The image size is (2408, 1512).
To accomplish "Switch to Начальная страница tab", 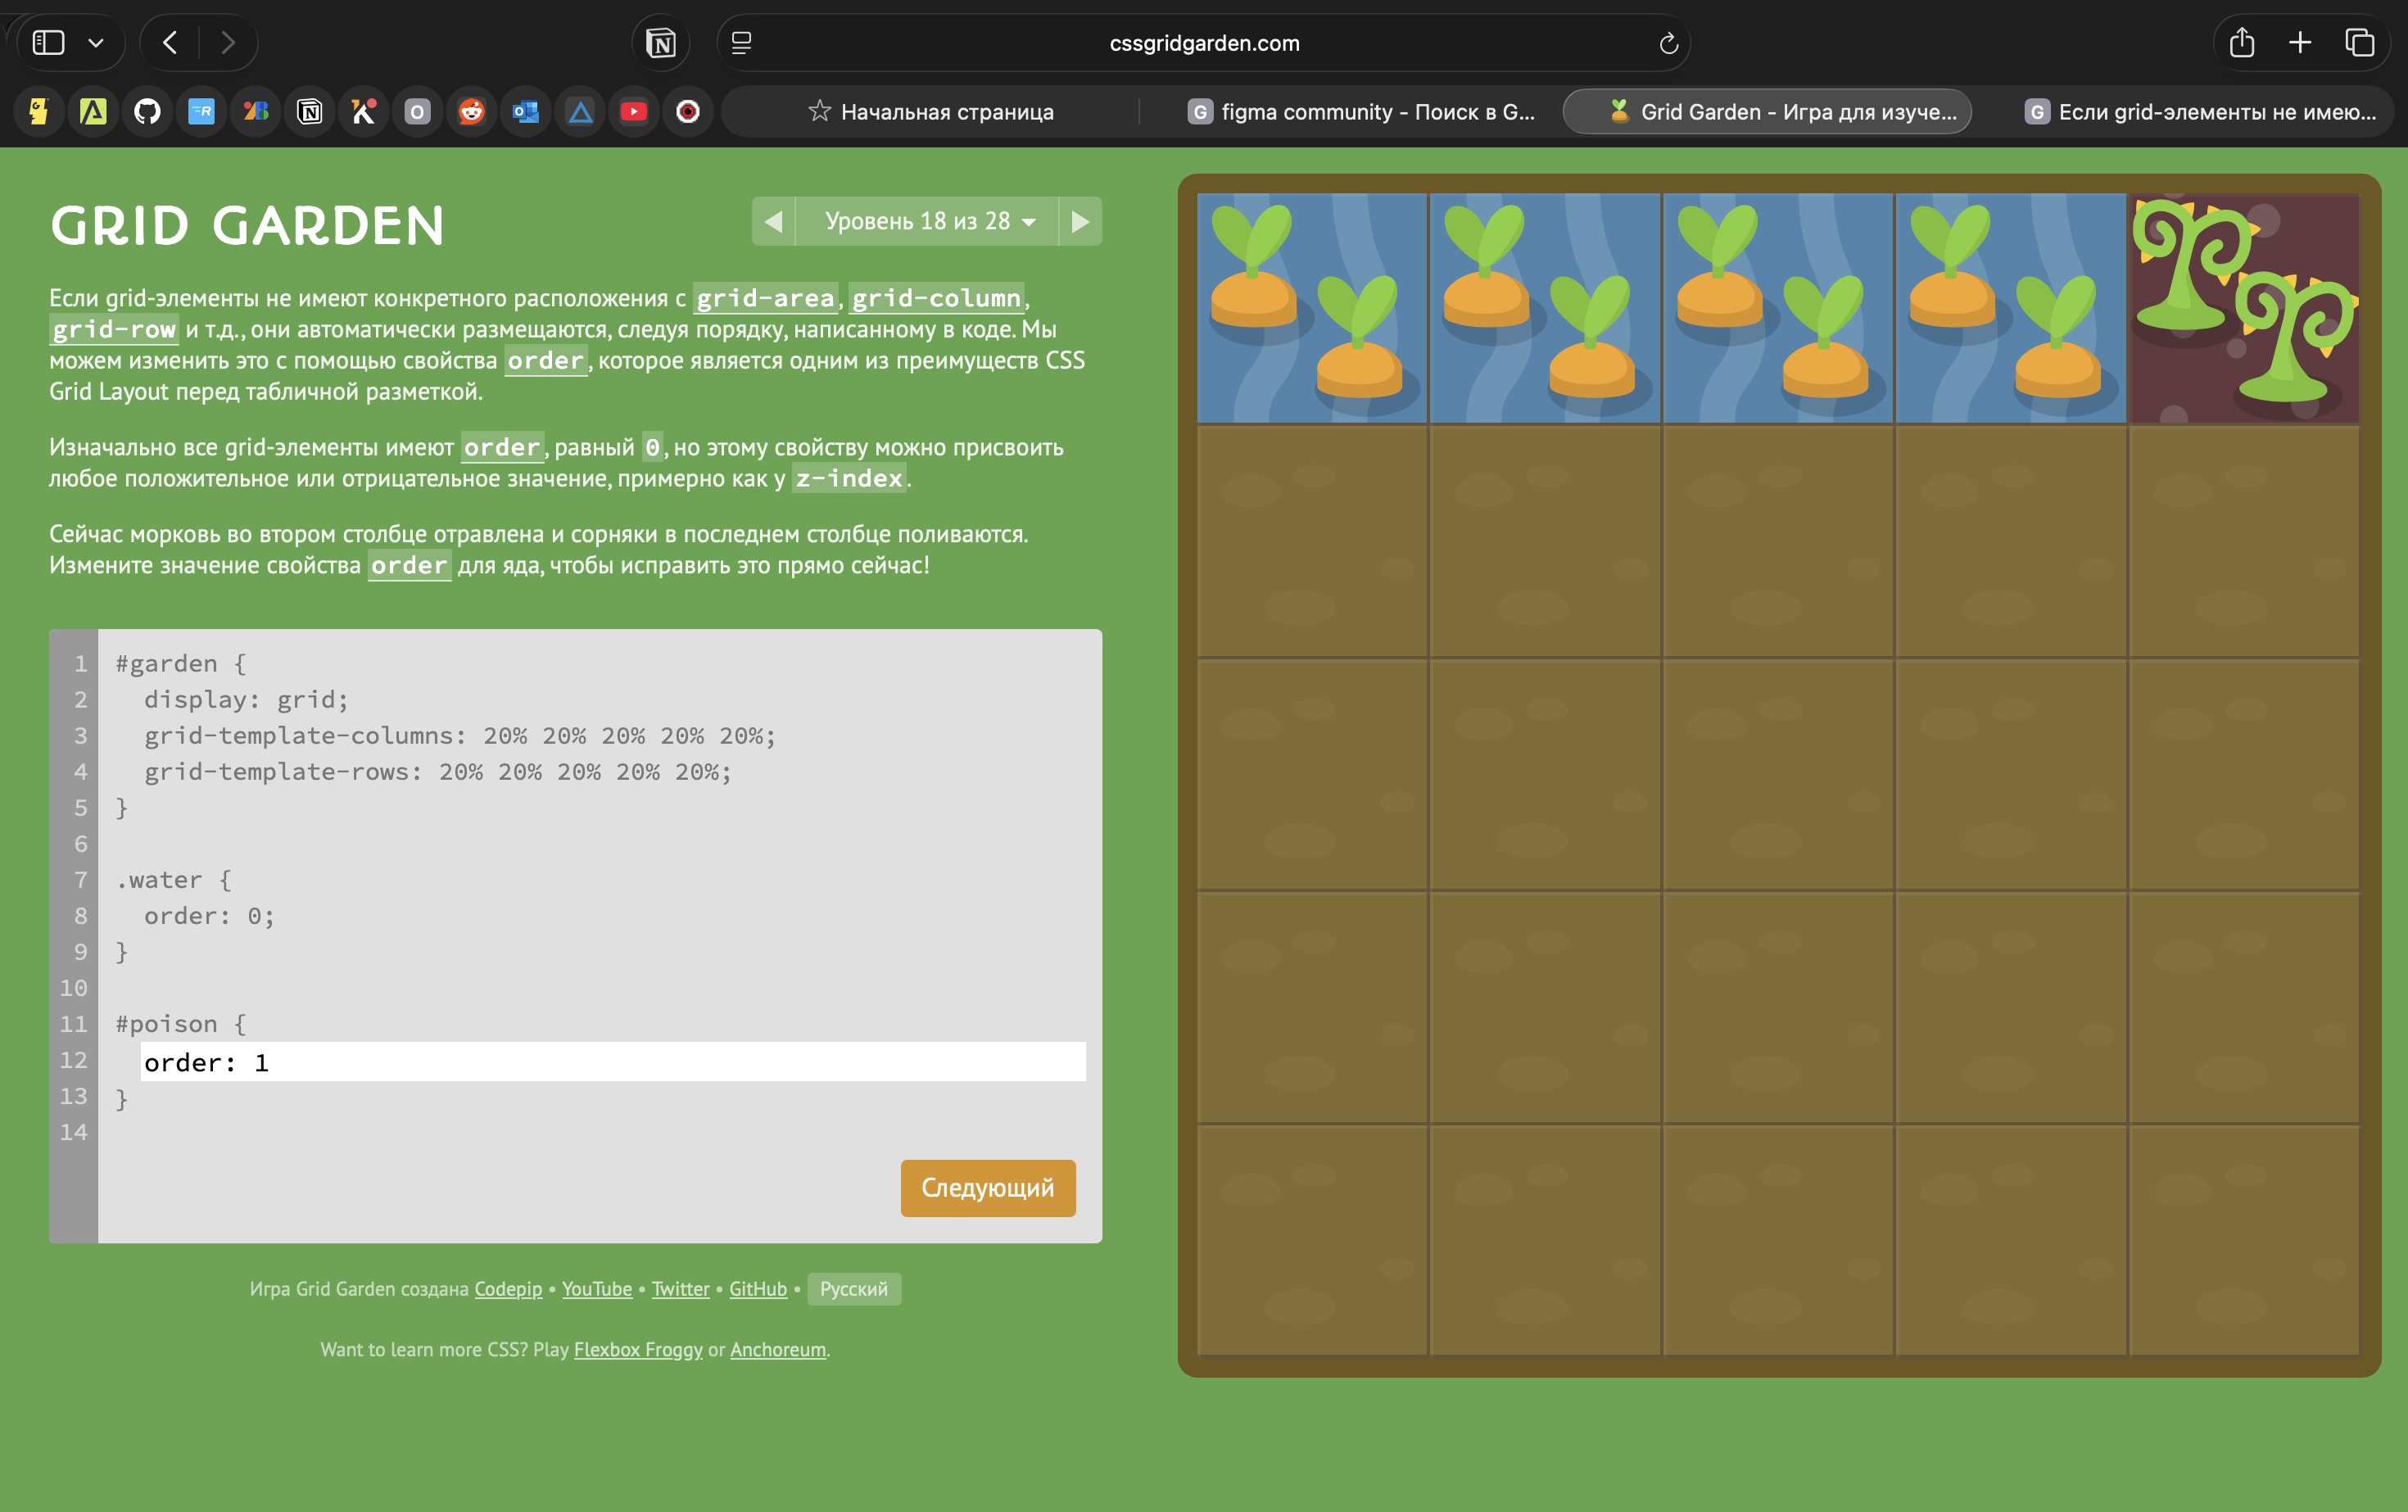I will point(931,112).
